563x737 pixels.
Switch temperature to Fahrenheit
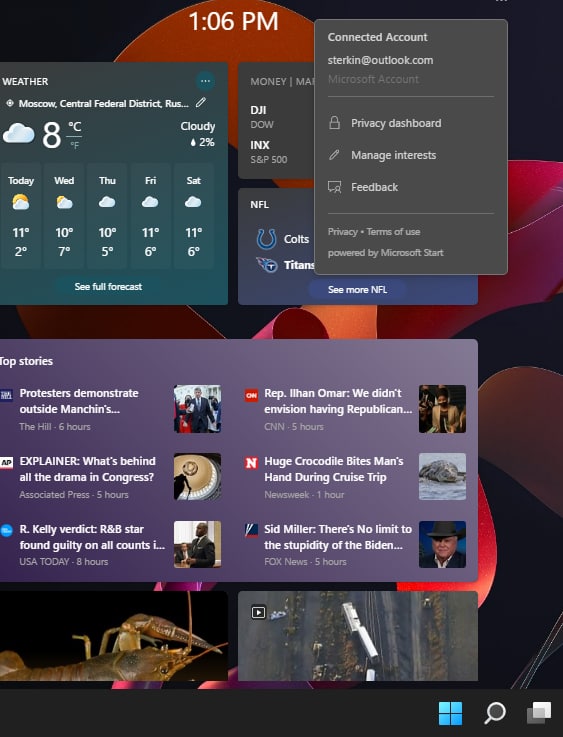pos(75,145)
